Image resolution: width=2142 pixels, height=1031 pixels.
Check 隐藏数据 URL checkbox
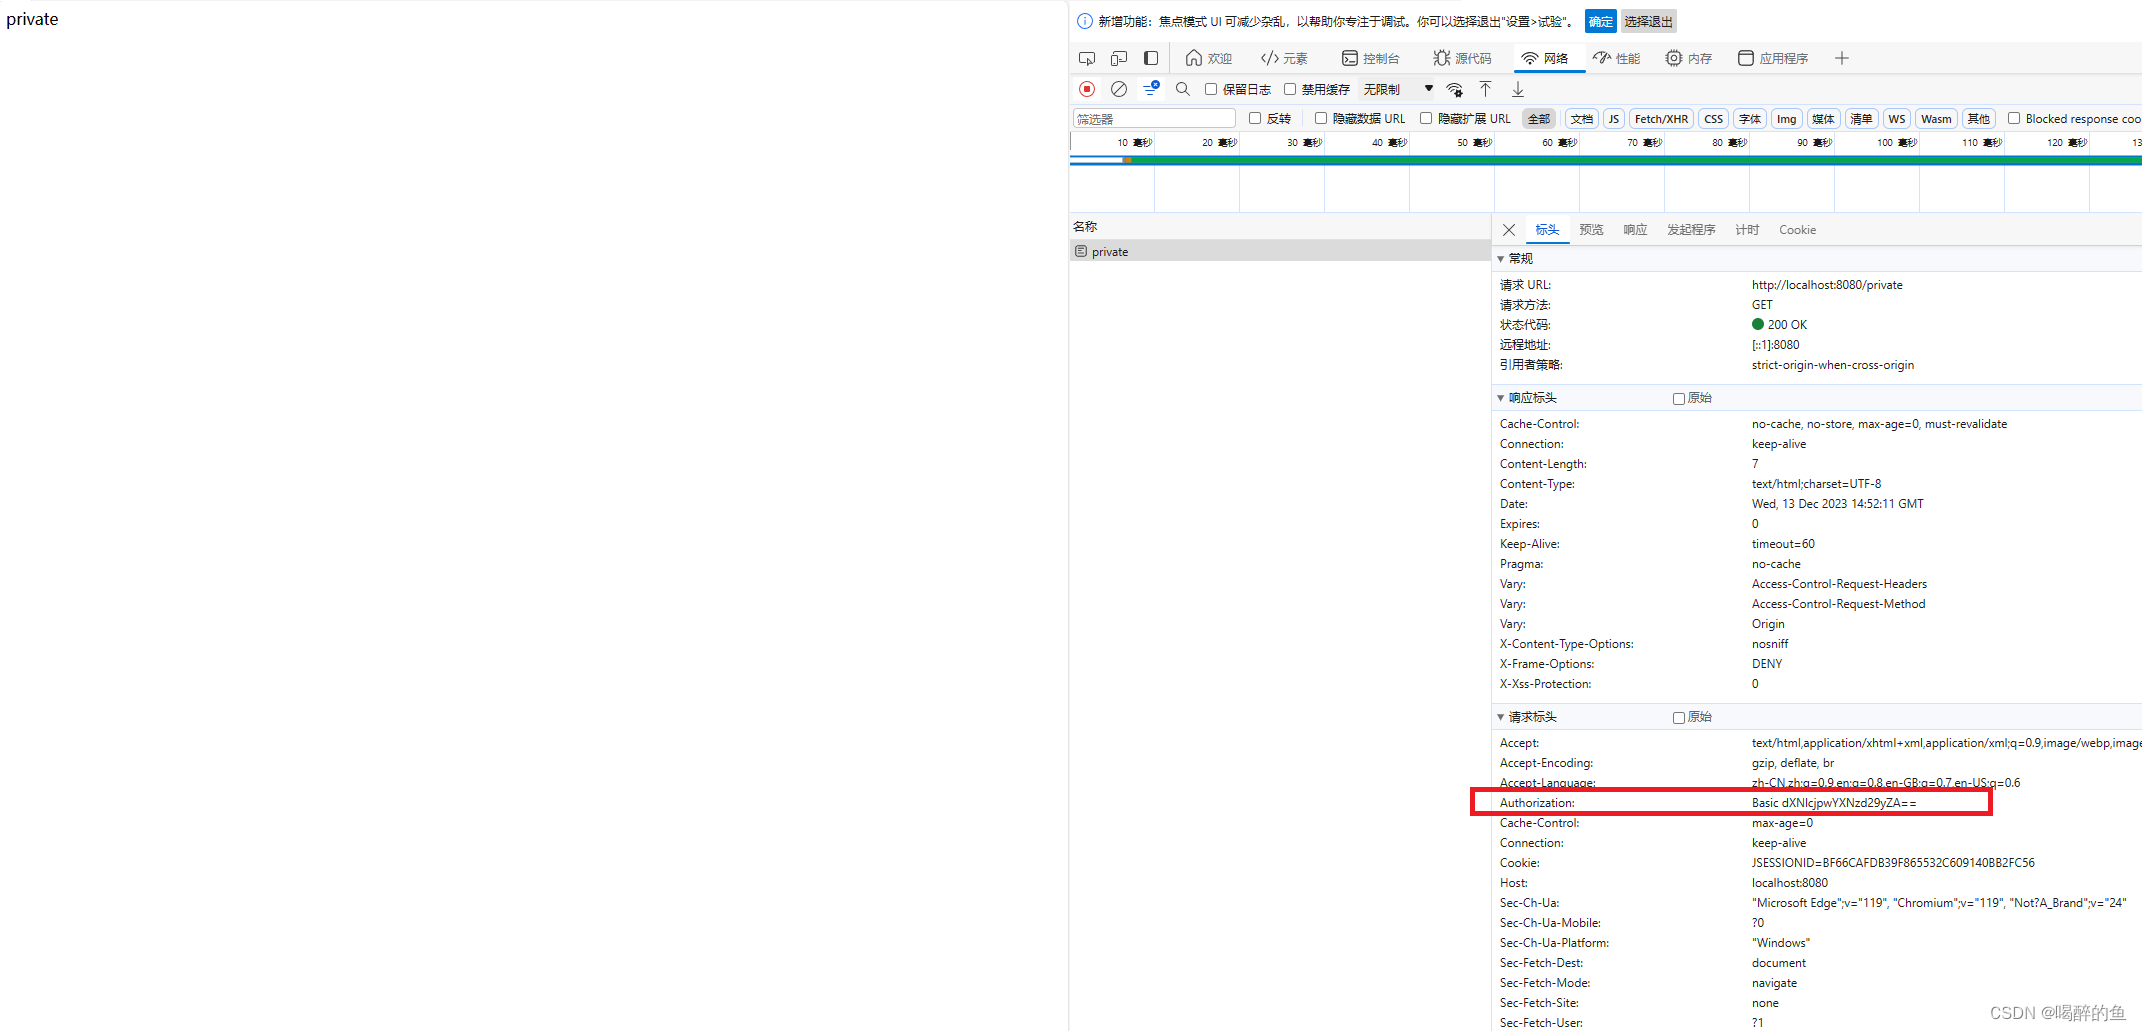click(x=1321, y=119)
